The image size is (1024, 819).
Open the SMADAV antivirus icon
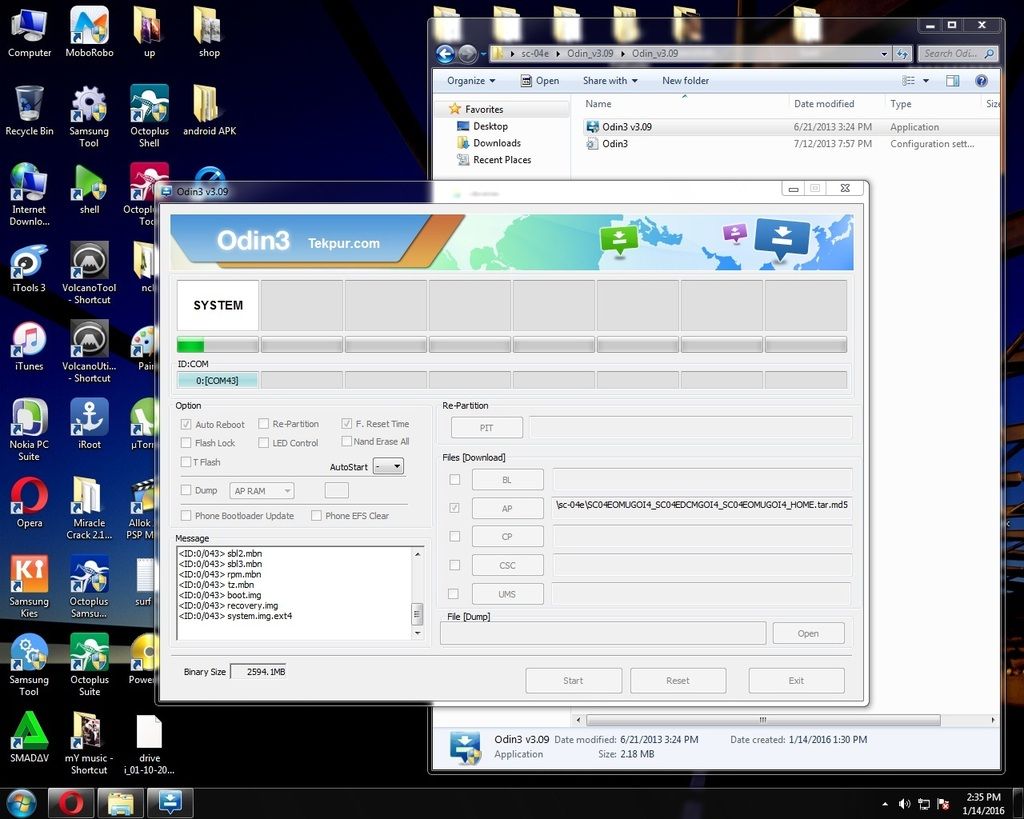click(x=29, y=731)
